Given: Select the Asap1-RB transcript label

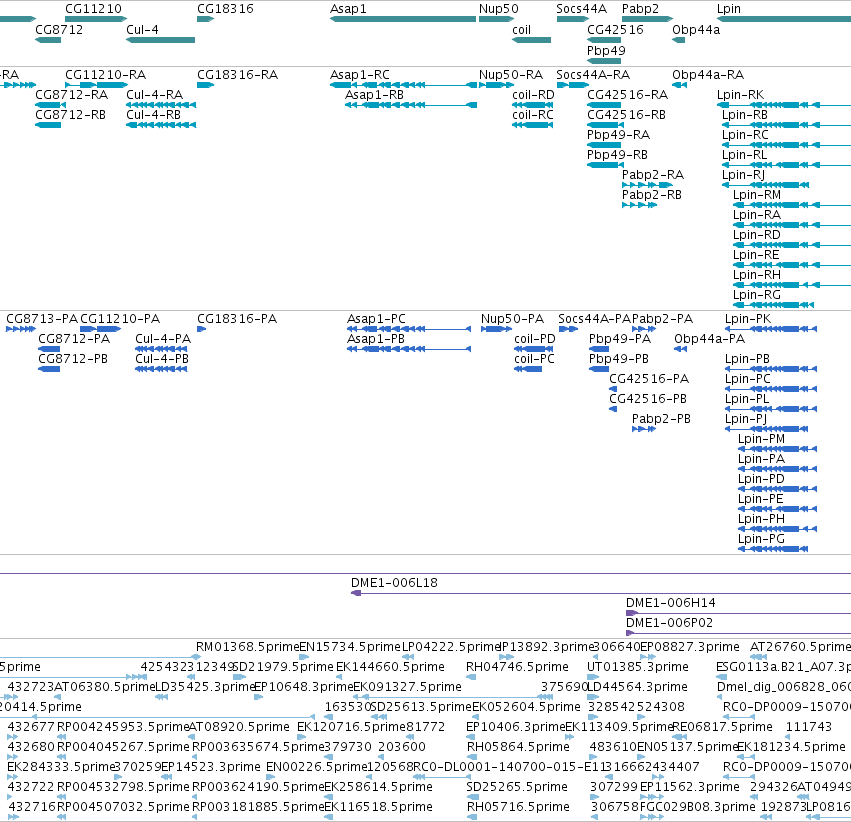Looking at the screenshot, I should [x=374, y=94].
